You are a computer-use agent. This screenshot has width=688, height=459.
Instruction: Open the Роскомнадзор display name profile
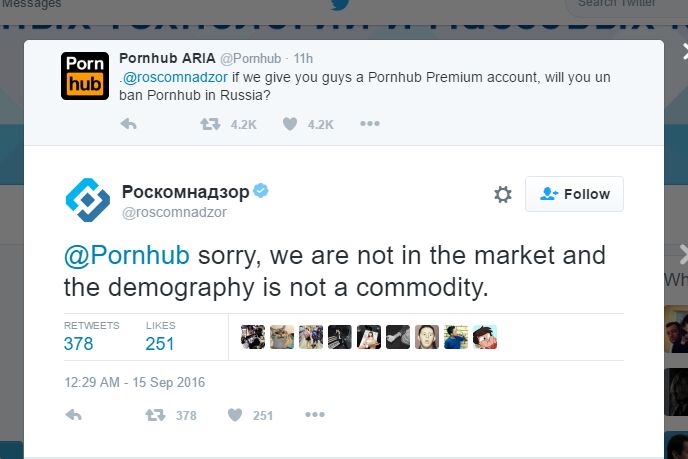click(x=185, y=190)
